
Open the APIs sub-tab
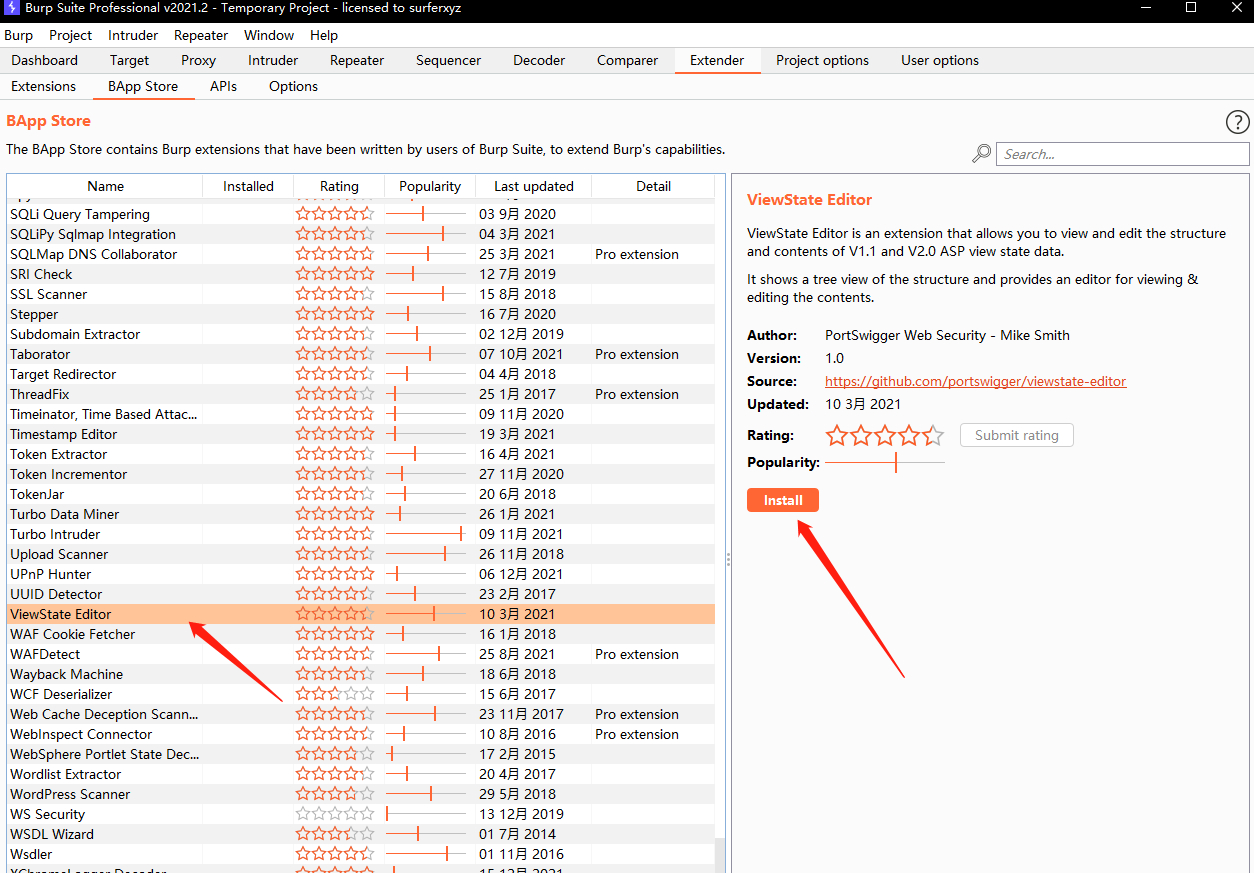click(x=223, y=86)
